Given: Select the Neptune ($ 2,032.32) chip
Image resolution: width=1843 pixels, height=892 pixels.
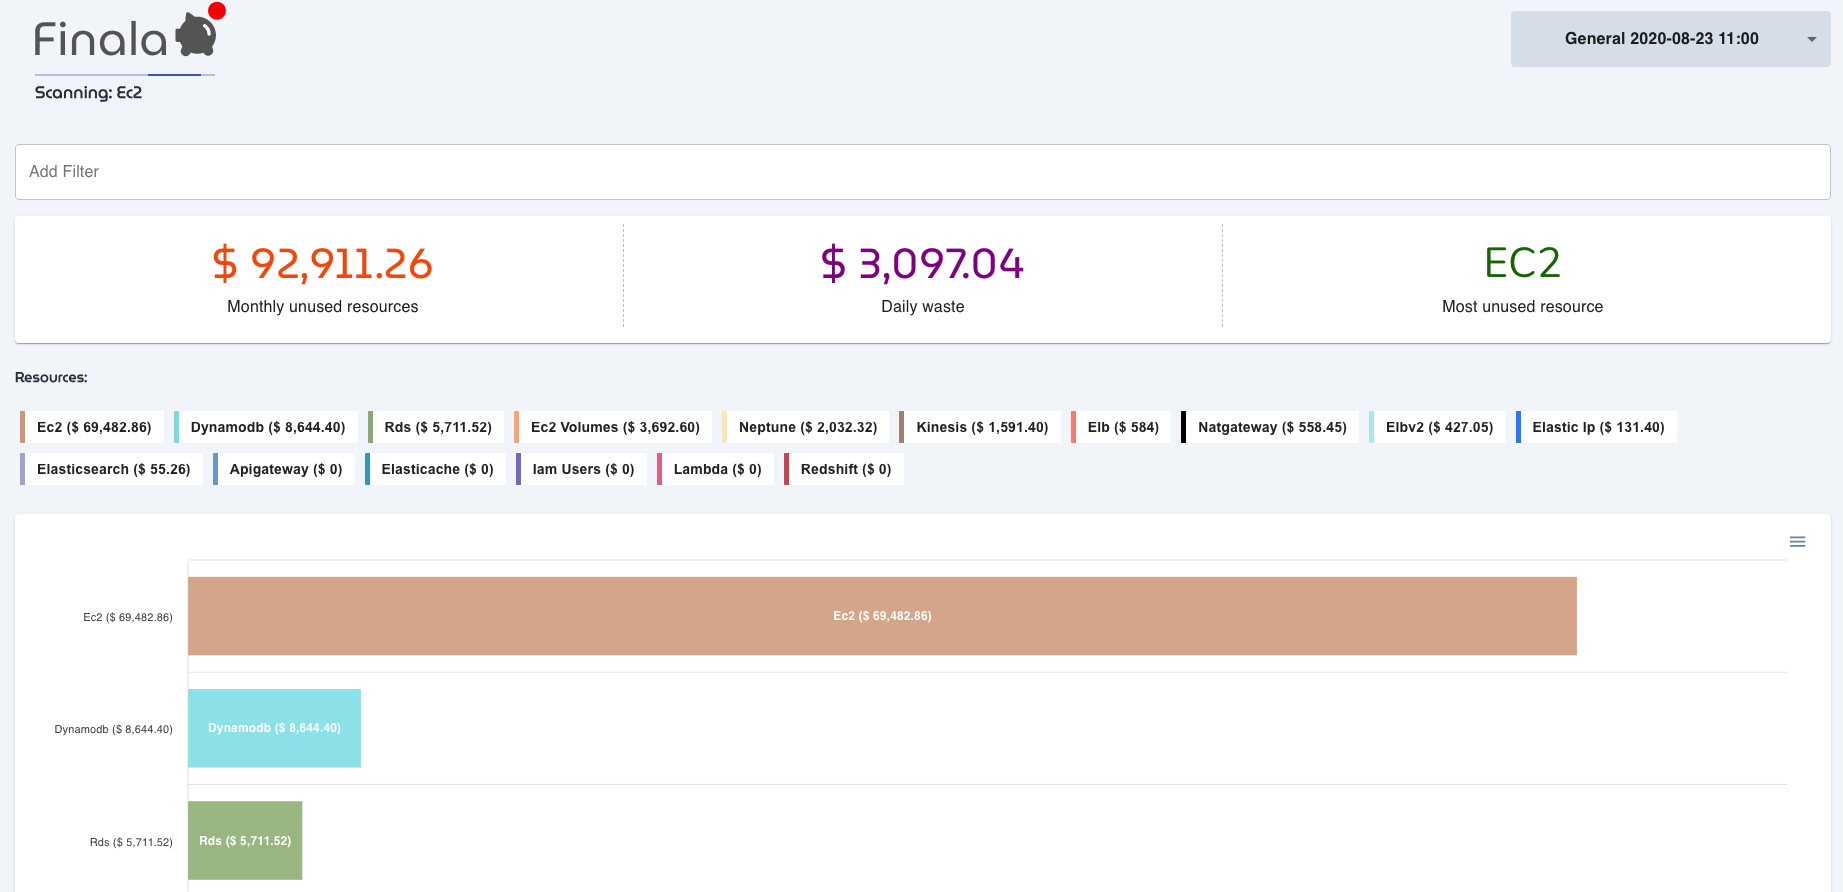Looking at the screenshot, I should (807, 427).
